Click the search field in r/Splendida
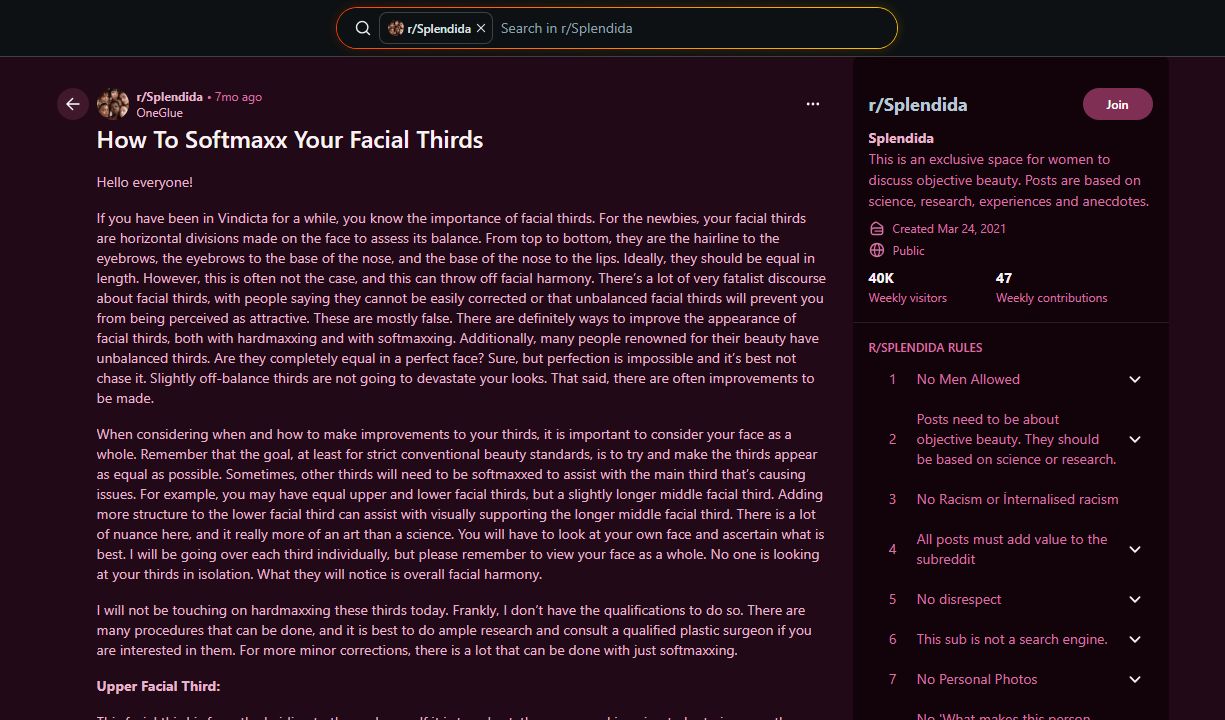The image size is (1225, 720). (690, 28)
